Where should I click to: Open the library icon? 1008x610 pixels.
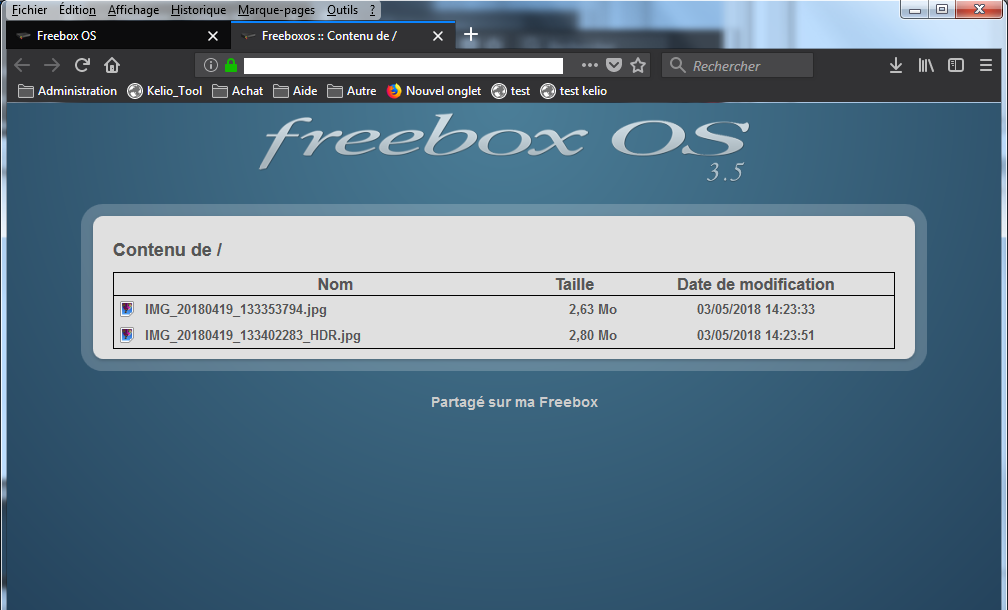(x=926, y=65)
